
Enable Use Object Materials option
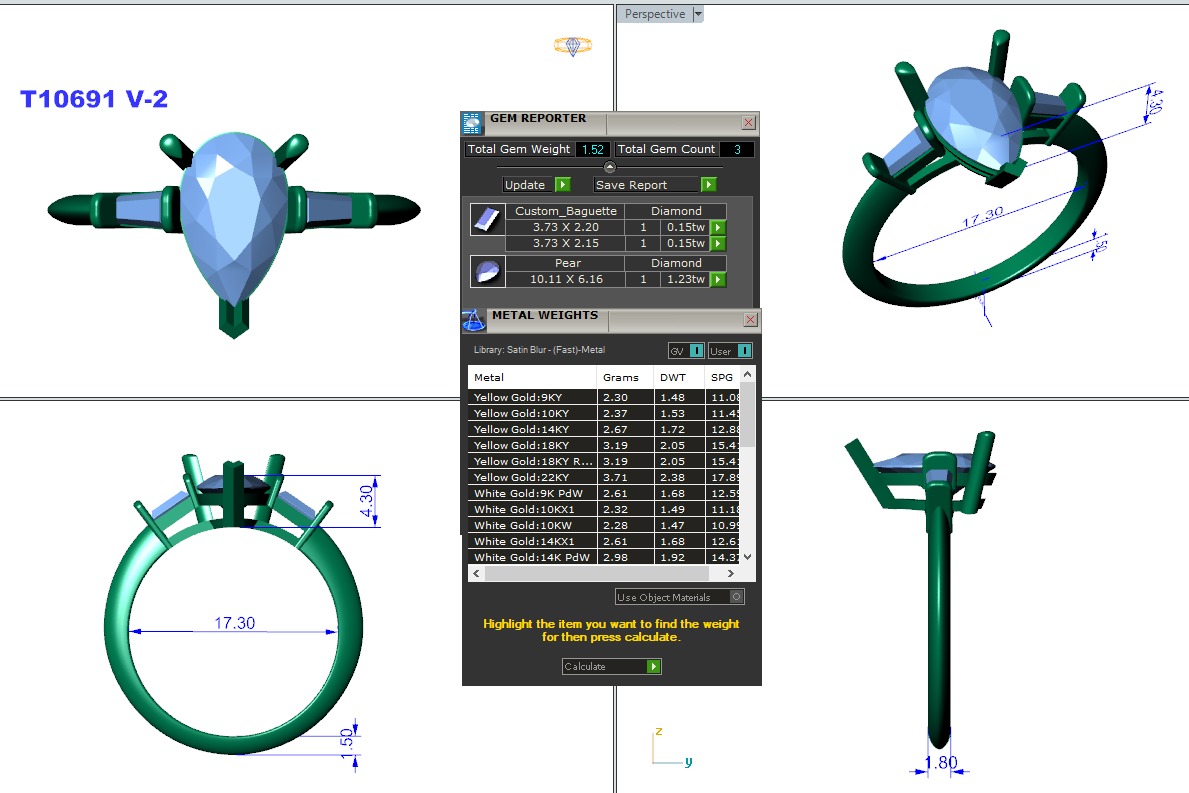pos(737,597)
